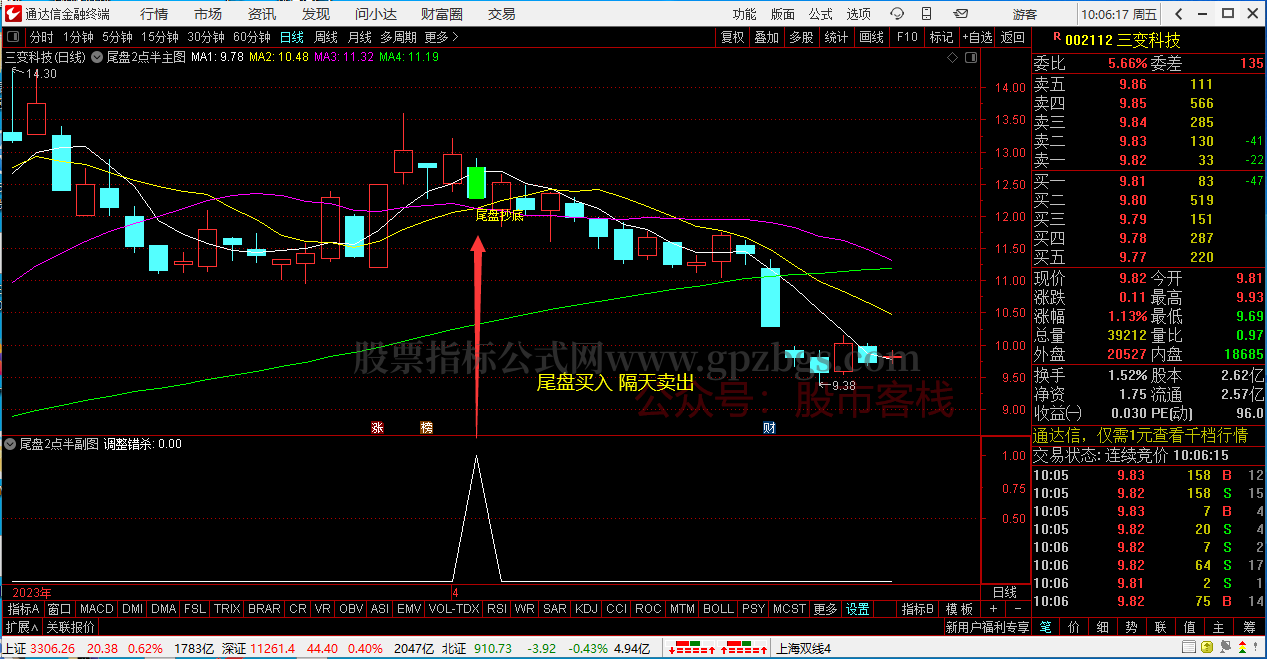Viewport: 1267px width, 659px height.
Task: Switch to the 价 price tab
Action: (1074, 627)
